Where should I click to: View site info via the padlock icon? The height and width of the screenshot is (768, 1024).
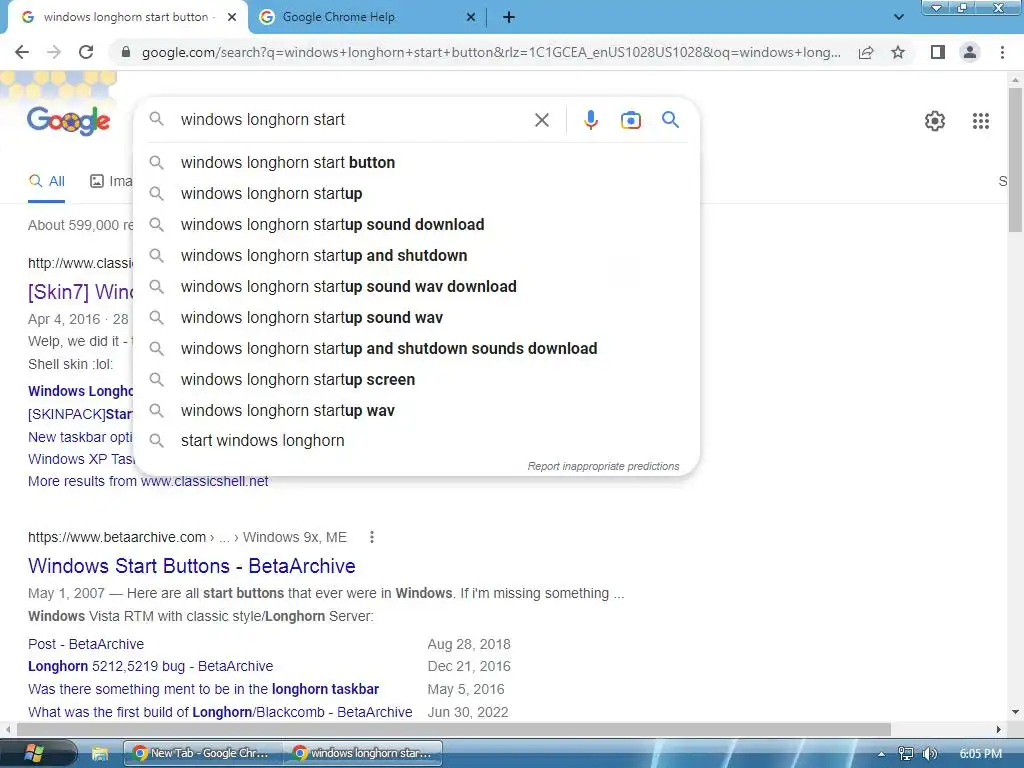coord(126,52)
